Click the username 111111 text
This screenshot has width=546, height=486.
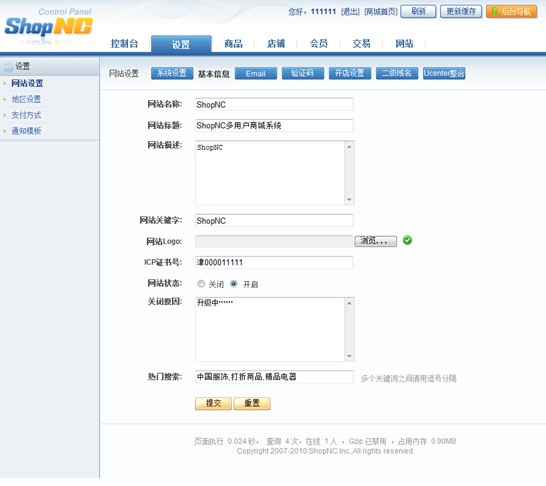coord(323,12)
